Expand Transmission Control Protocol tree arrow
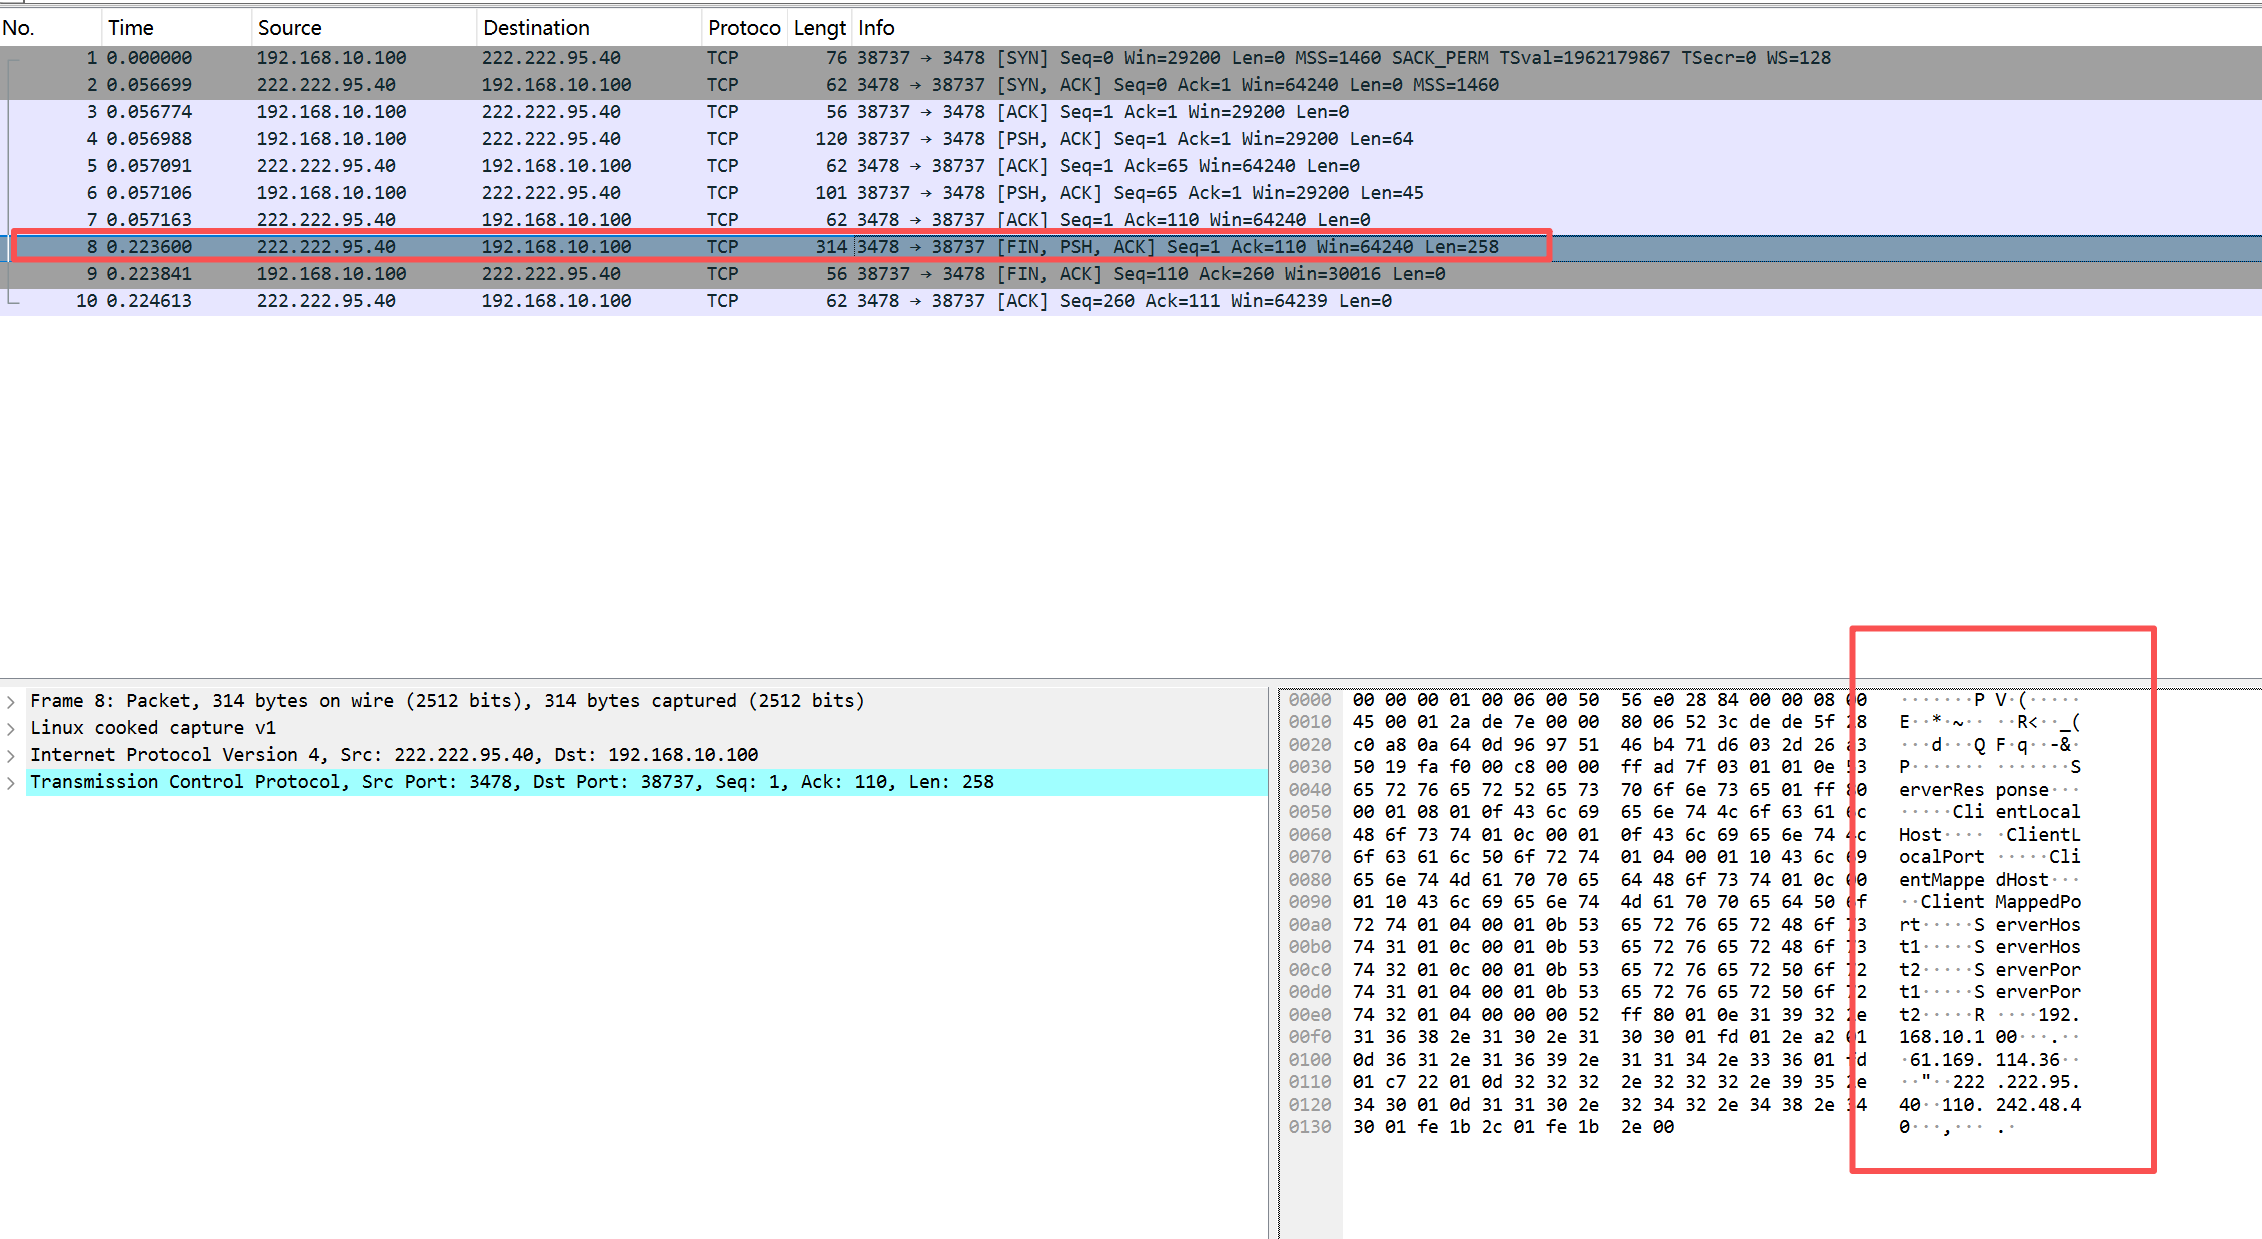Viewport: 2262px width, 1239px height. [x=11, y=783]
